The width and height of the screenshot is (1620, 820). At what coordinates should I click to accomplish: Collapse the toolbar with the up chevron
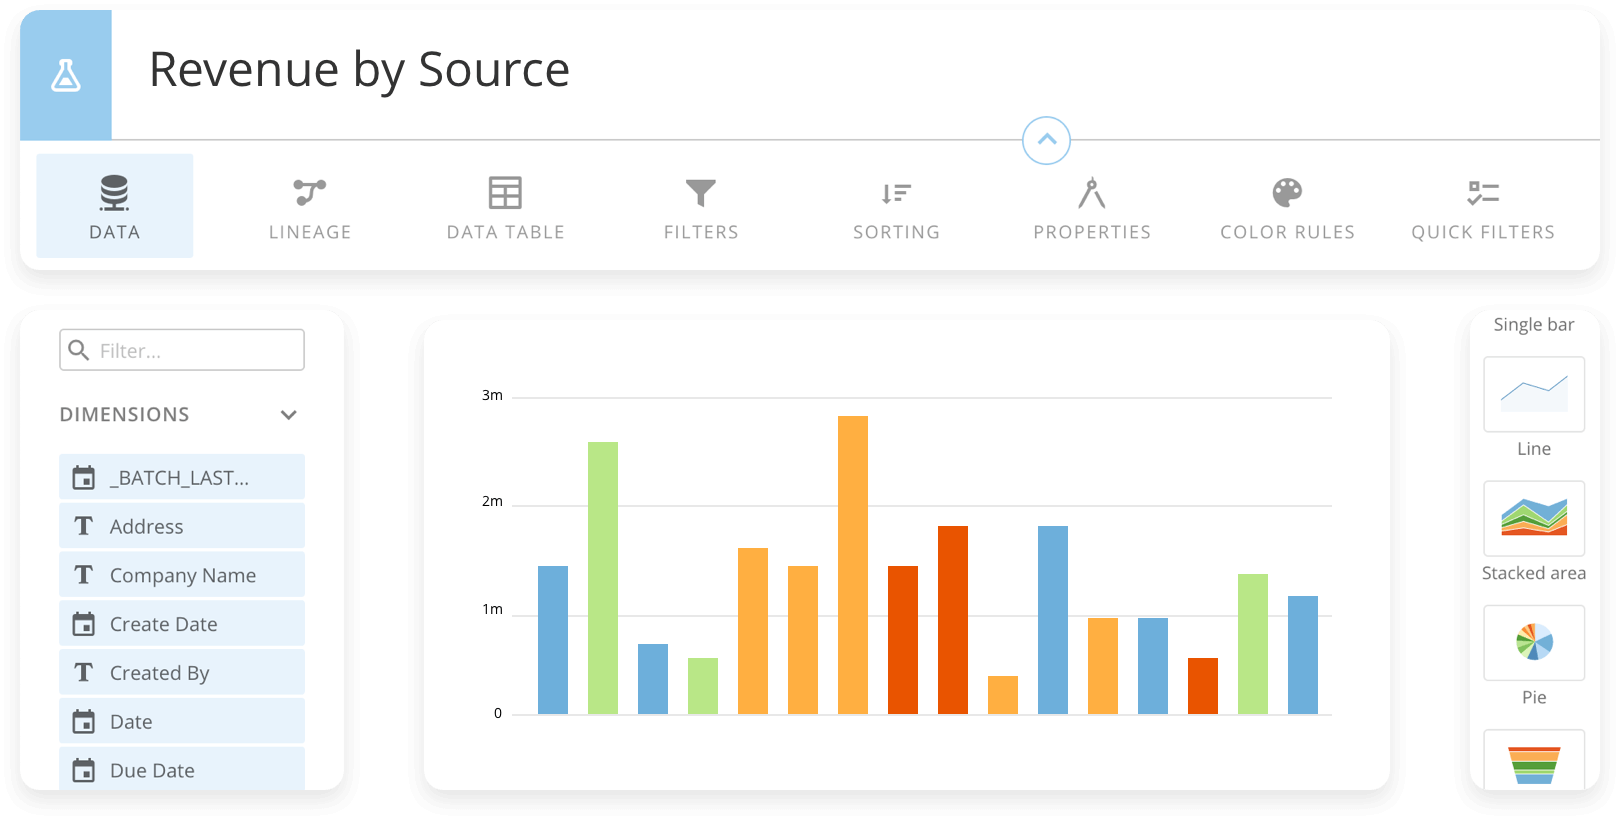click(1046, 140)
